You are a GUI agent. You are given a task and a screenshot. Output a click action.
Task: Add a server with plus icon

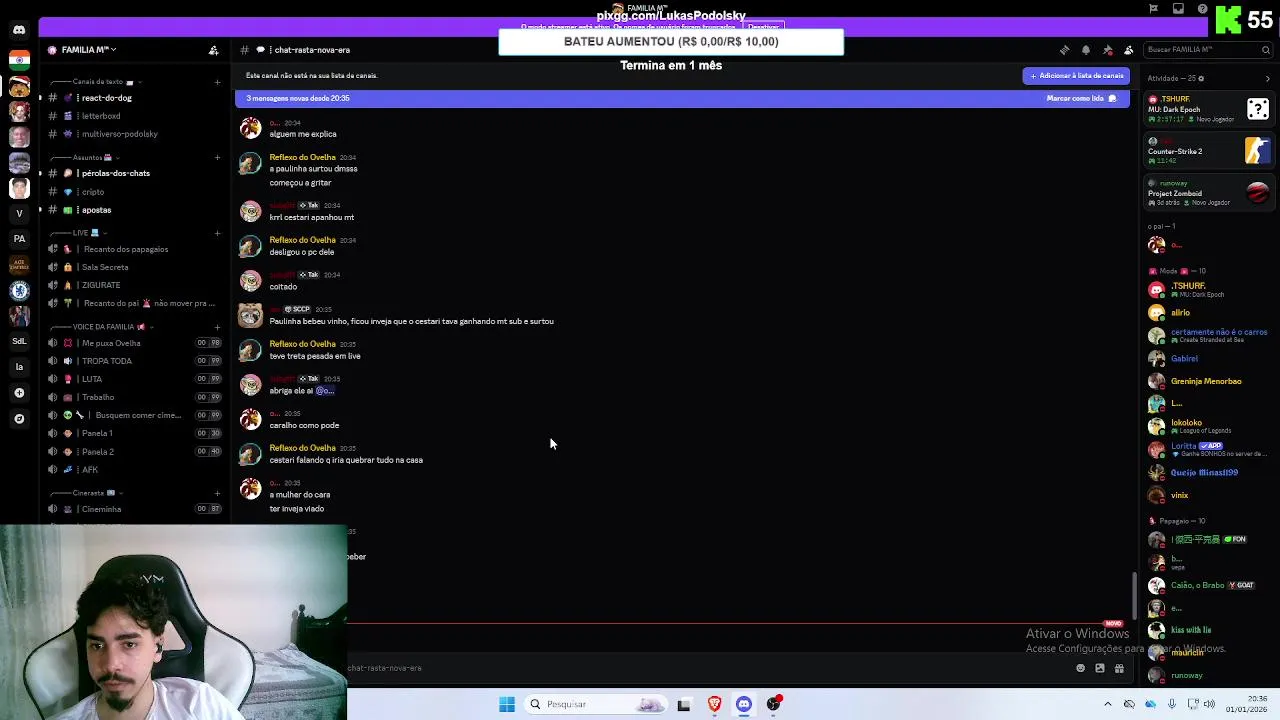19,393
